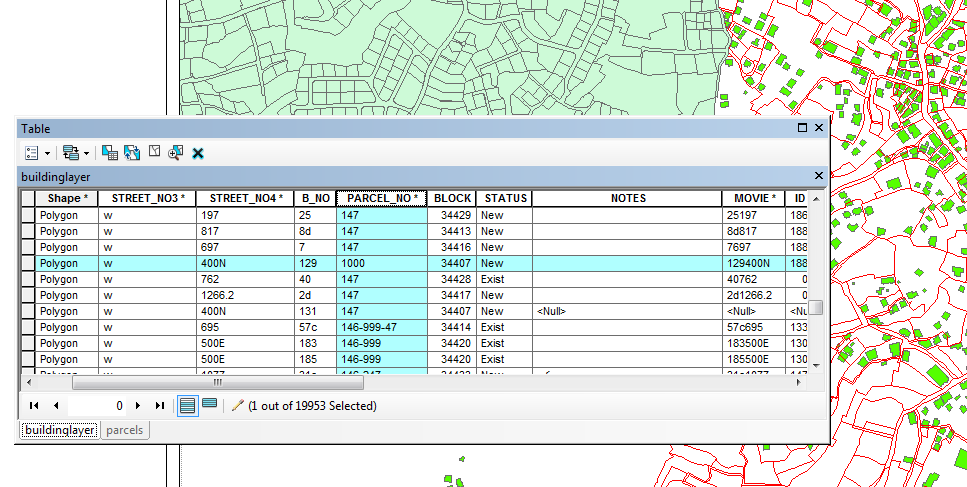Go to the first record

point(34,406)
